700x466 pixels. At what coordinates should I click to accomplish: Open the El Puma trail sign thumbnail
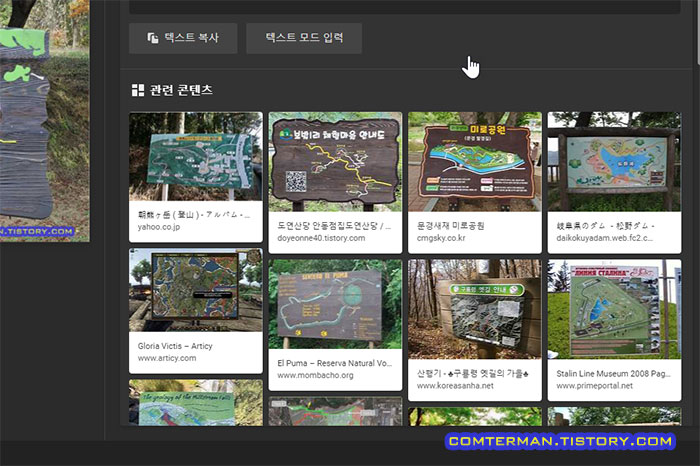click(335, 304)
